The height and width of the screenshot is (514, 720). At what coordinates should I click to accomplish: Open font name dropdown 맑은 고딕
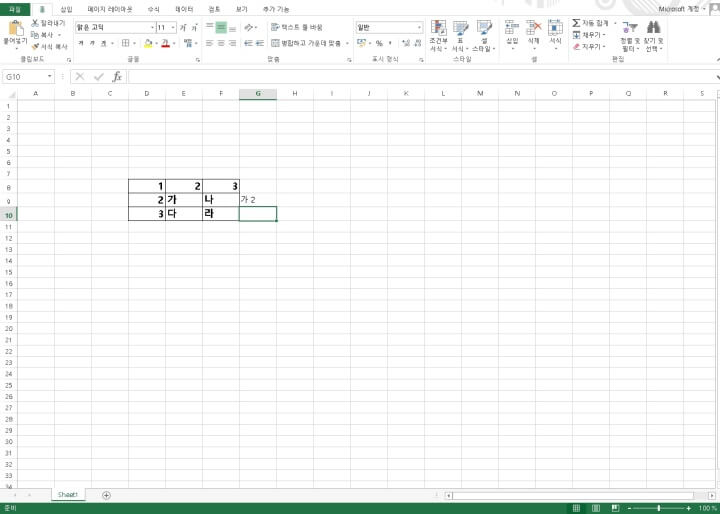pos(152,28)
